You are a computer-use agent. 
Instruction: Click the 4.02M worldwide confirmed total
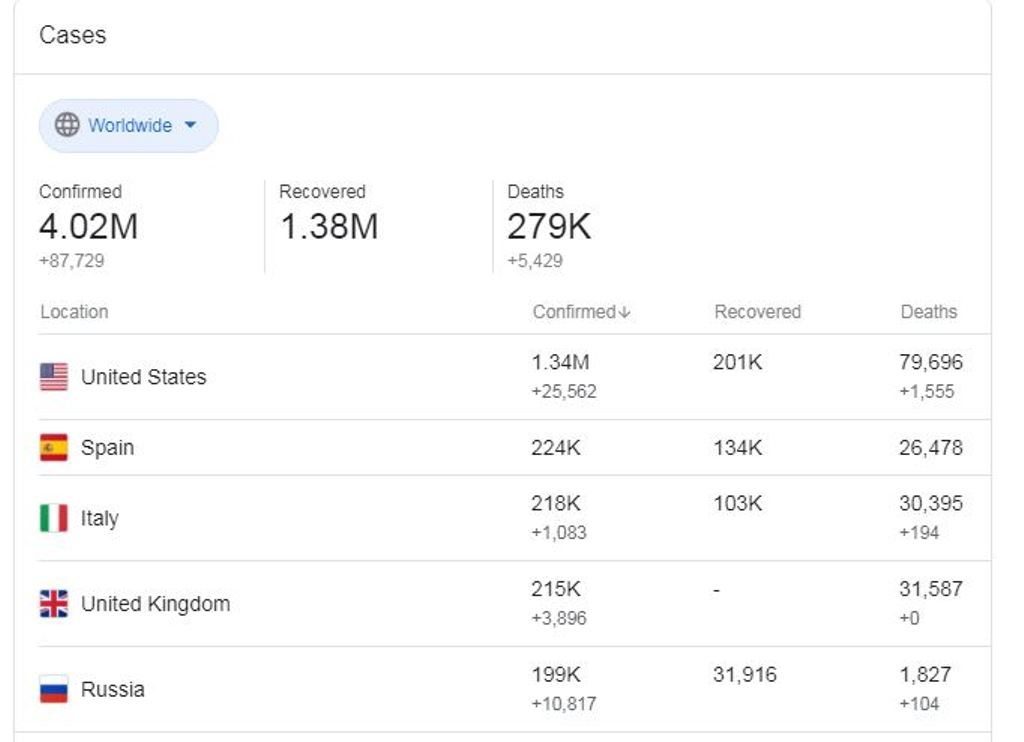tap(88, 227)
